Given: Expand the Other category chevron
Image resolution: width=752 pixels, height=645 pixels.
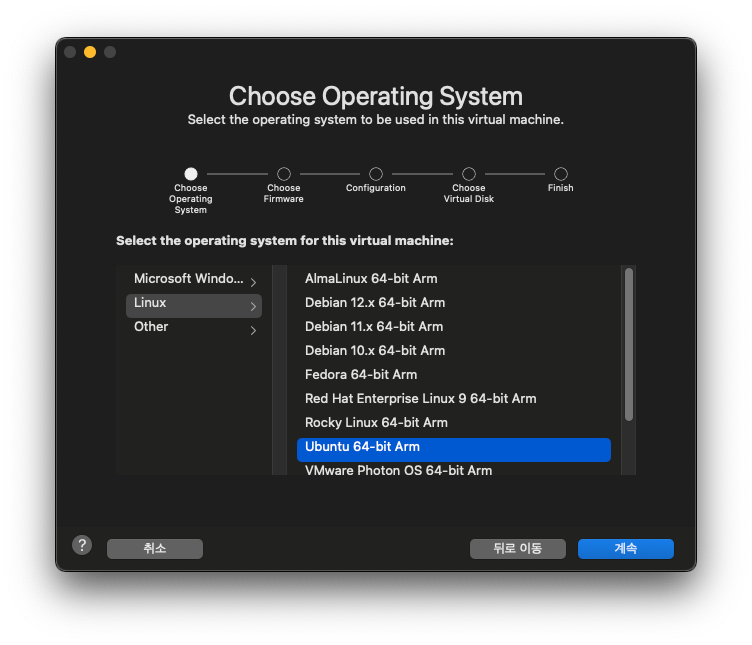Looking at the screenshot, I should pyautogui.click(x=253, y=330).
